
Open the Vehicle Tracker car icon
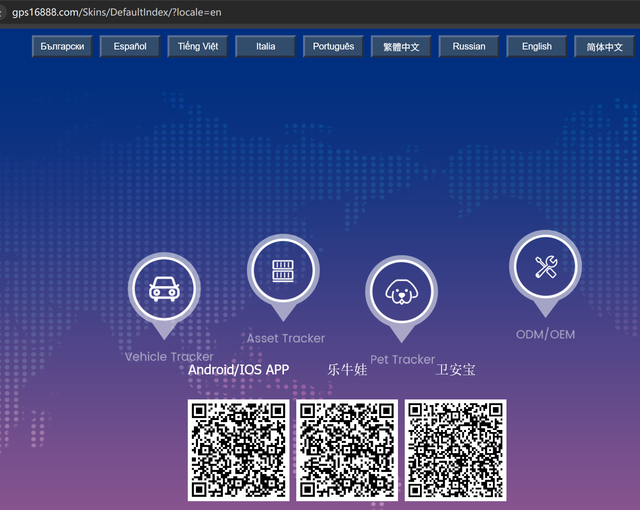click(x=164, y=289)
